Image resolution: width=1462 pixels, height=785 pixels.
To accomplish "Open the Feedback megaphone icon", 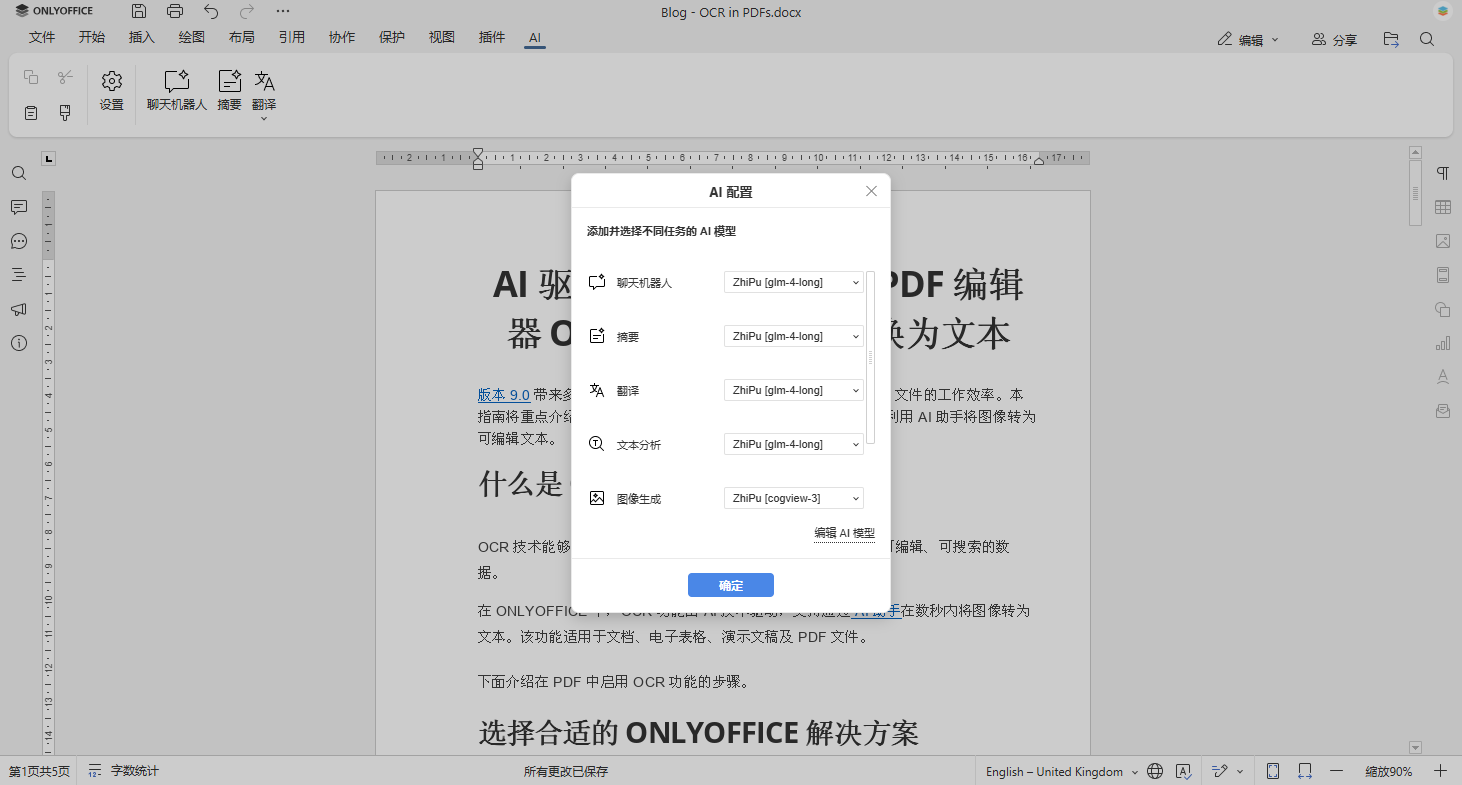I will point(18,309).
